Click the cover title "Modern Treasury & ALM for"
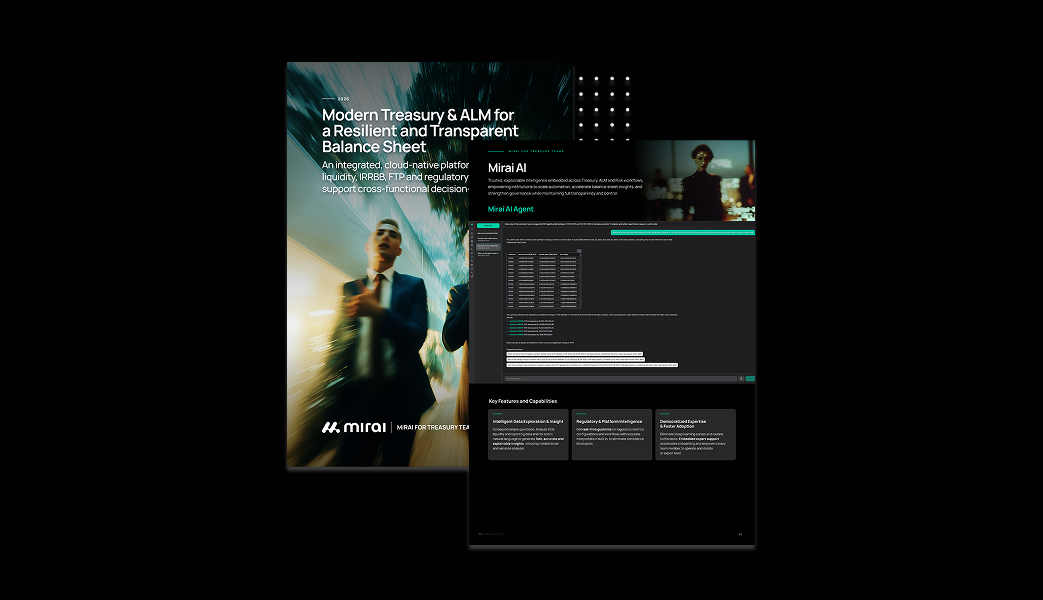 (418, 115)
